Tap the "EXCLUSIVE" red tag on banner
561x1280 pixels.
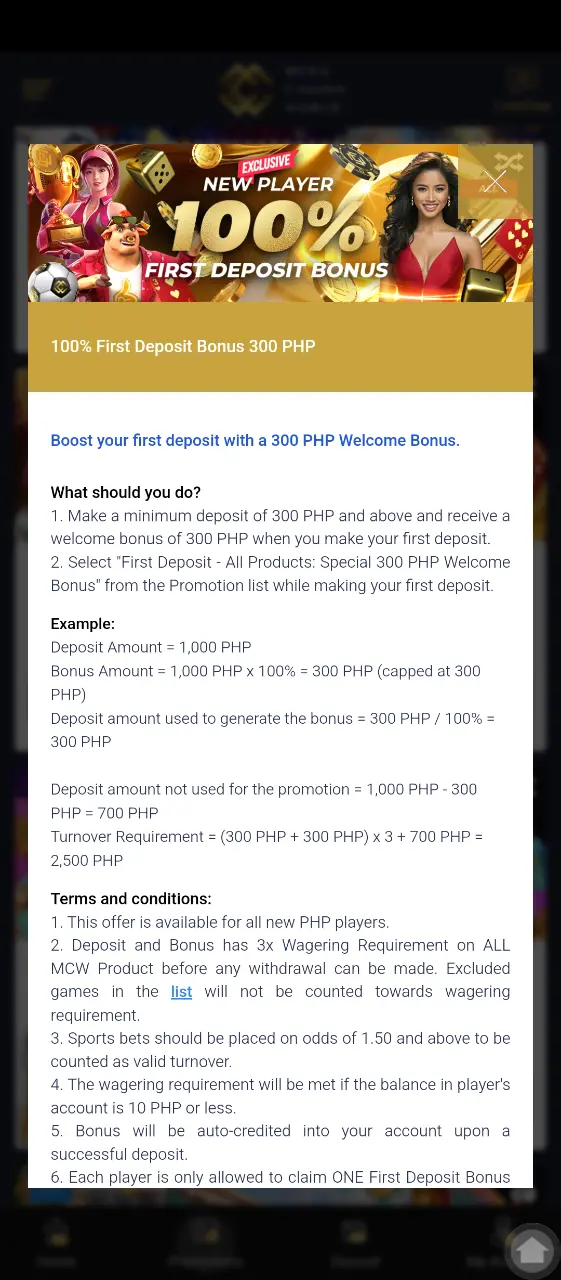pyautogui.click(x=265, y=164)
